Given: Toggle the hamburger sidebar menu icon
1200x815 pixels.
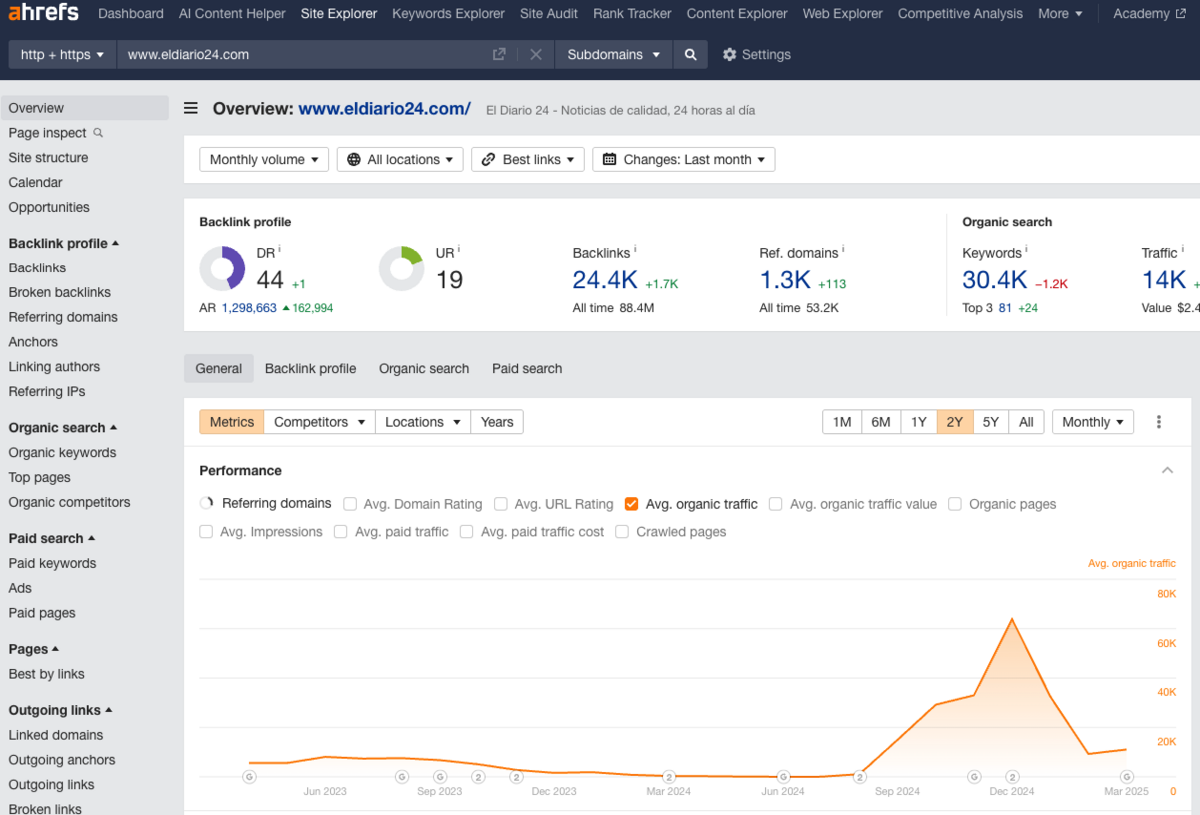Looking at the screenshot, I should point(191,109).
